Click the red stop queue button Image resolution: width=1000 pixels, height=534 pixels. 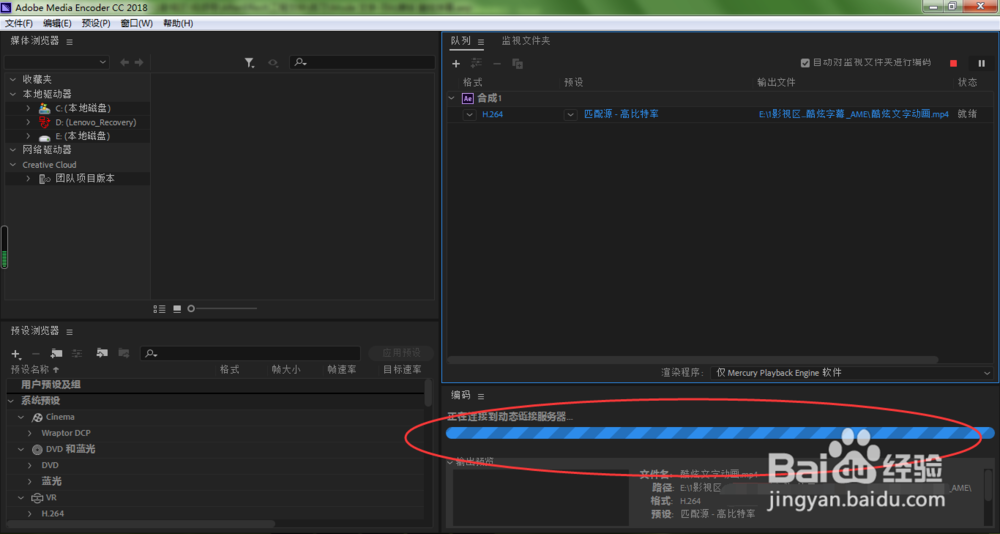point(953,63)
